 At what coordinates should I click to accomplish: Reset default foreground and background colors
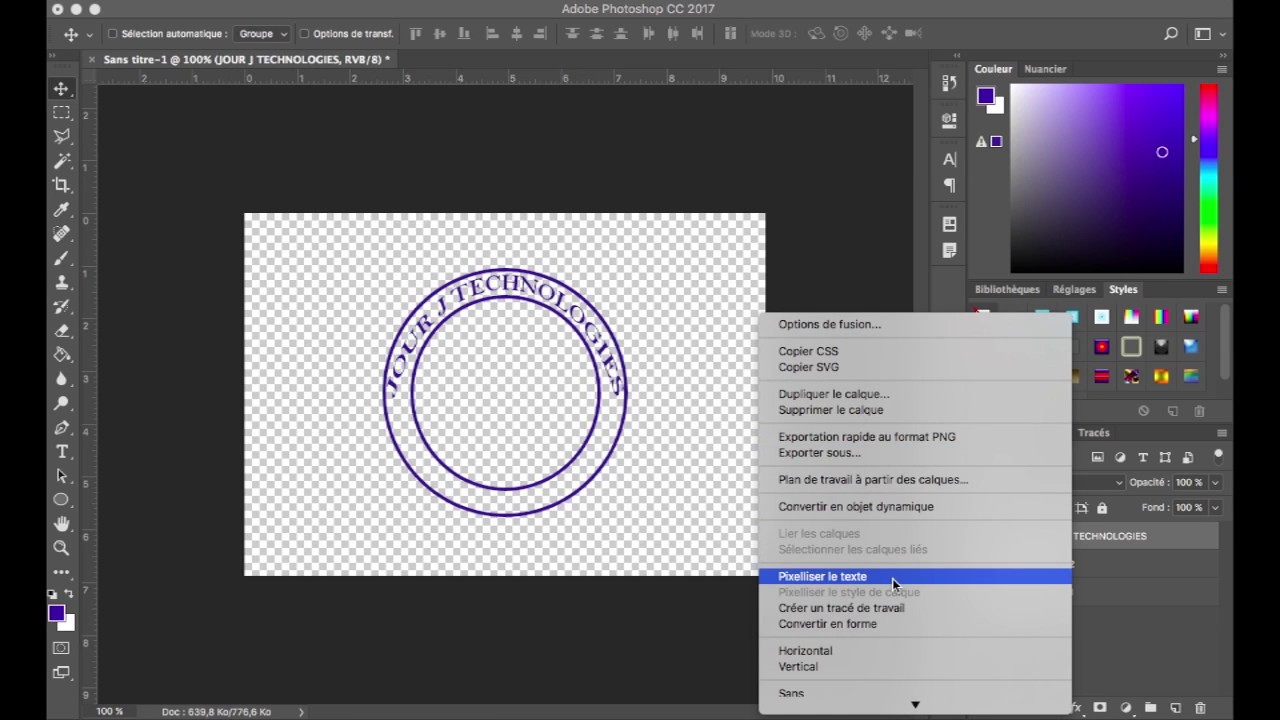pyautogui.click(x=53, y=594)
